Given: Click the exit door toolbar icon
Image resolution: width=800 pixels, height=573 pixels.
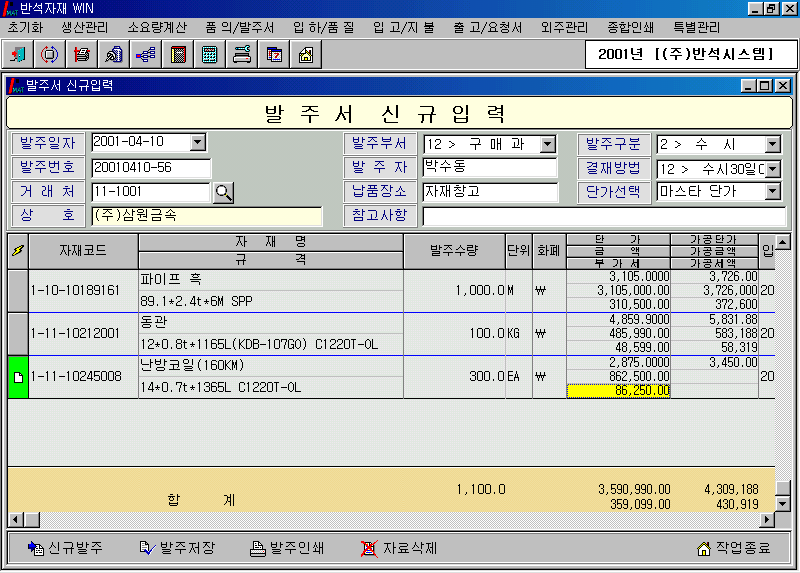Looking at the screenshot, I should [x=21, y=54].
